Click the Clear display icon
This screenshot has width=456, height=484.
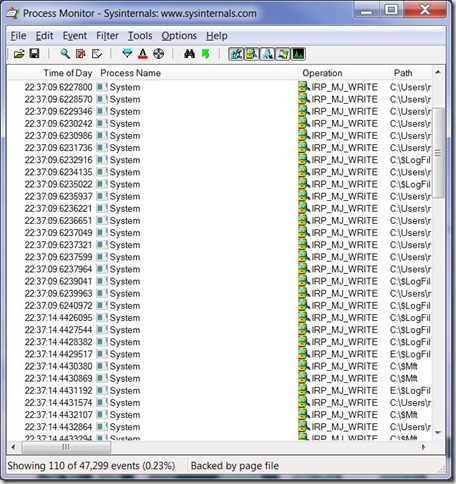point(97,54)
